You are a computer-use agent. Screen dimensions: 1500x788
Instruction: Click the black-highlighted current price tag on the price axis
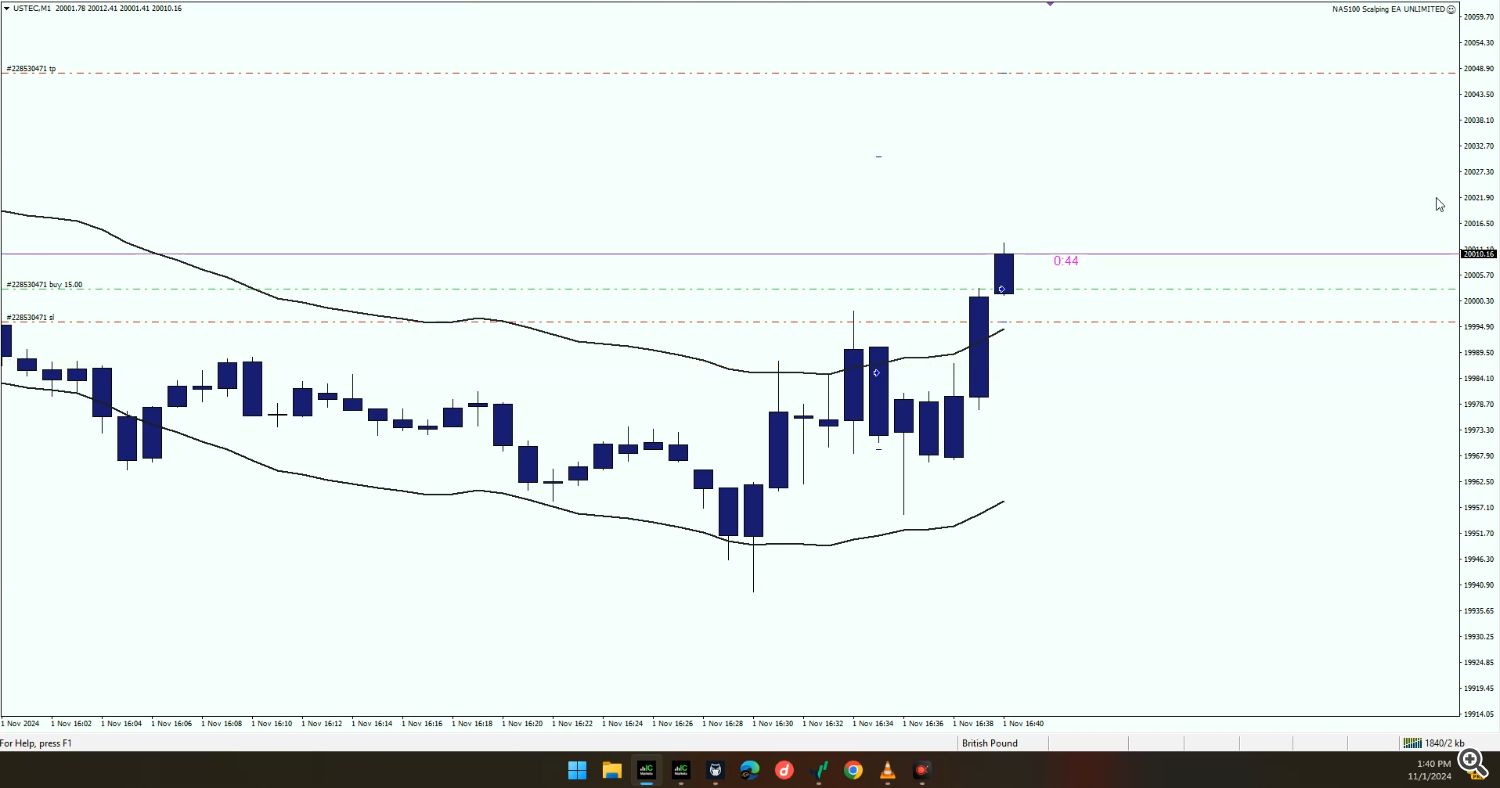pyautogui.click(x=1478, y=254)
